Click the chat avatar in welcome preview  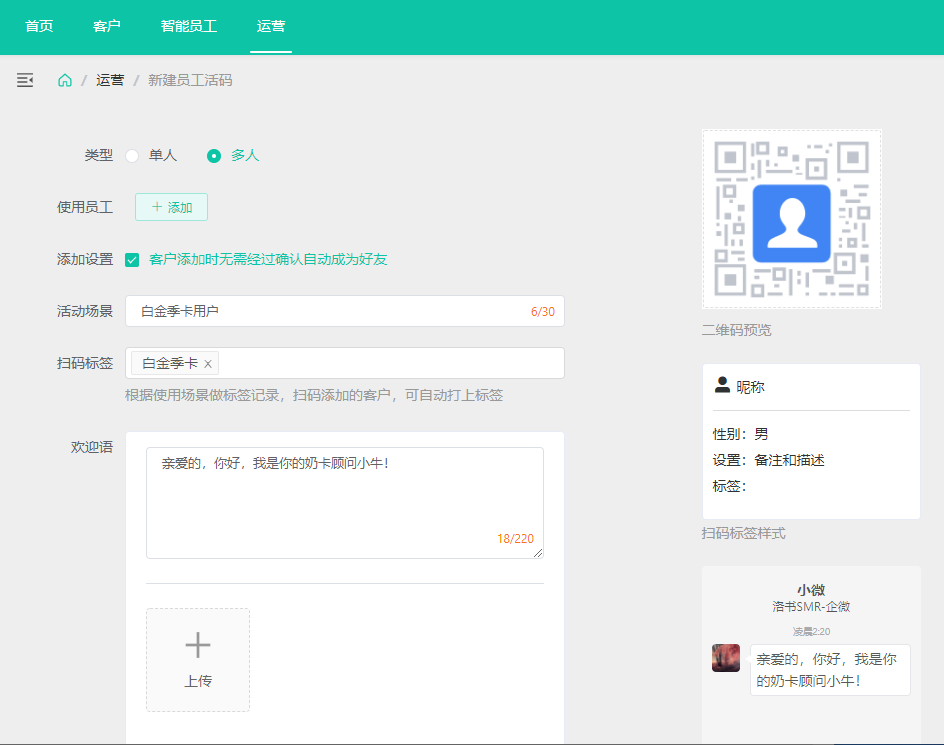(725, 658)
